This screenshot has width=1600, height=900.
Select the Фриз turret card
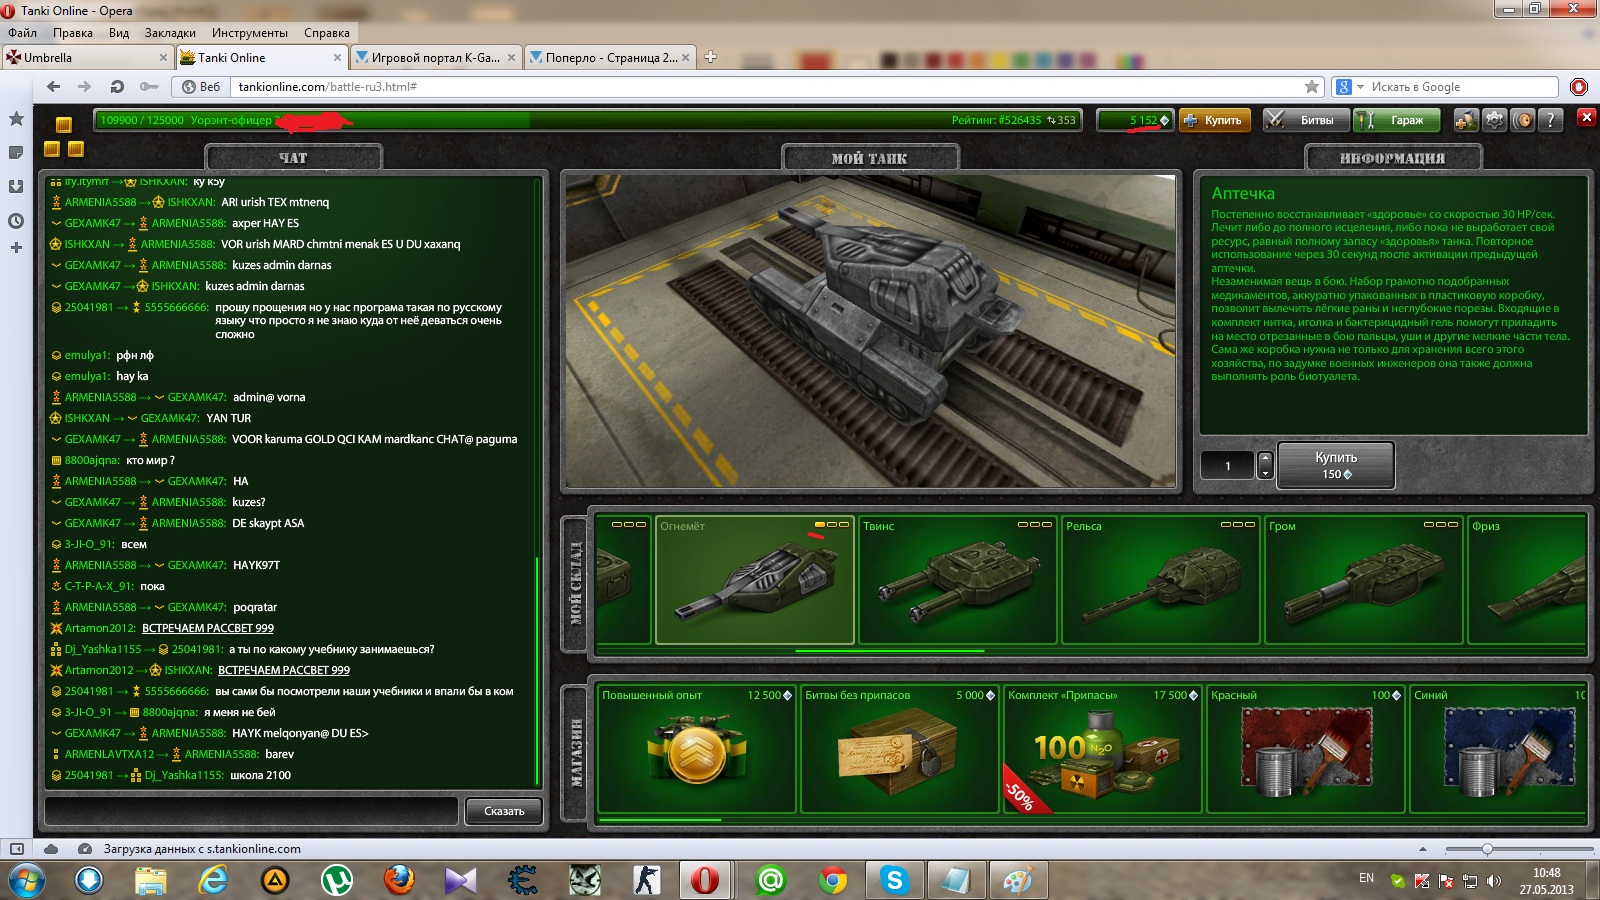point(1527,579)
